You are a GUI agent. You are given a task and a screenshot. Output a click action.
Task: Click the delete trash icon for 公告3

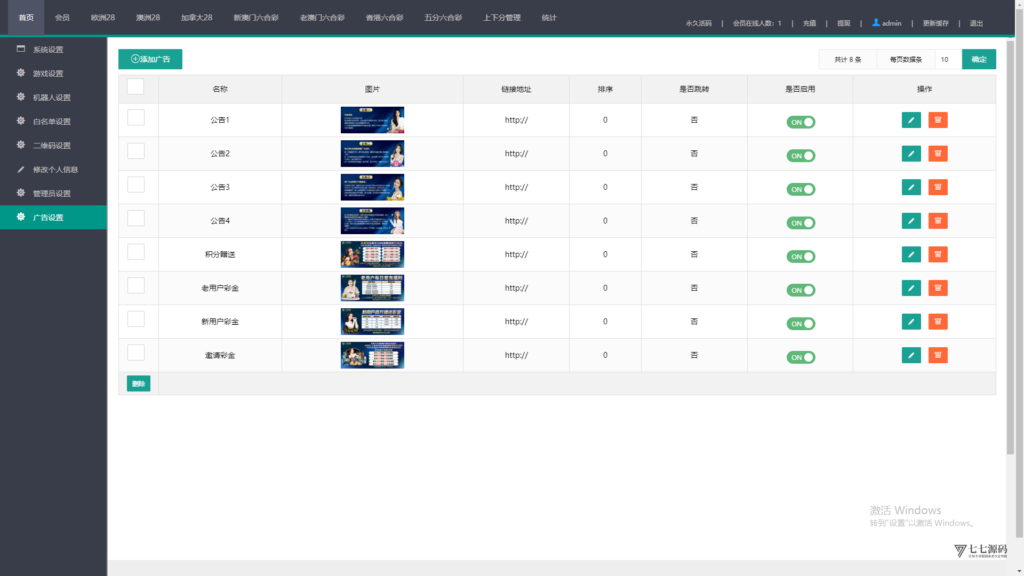[x=938, y=187]
